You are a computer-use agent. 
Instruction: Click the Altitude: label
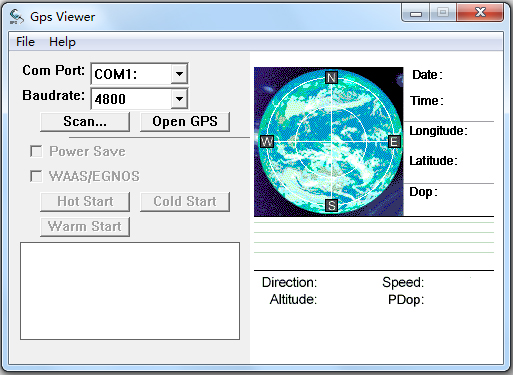click(293, 299)
